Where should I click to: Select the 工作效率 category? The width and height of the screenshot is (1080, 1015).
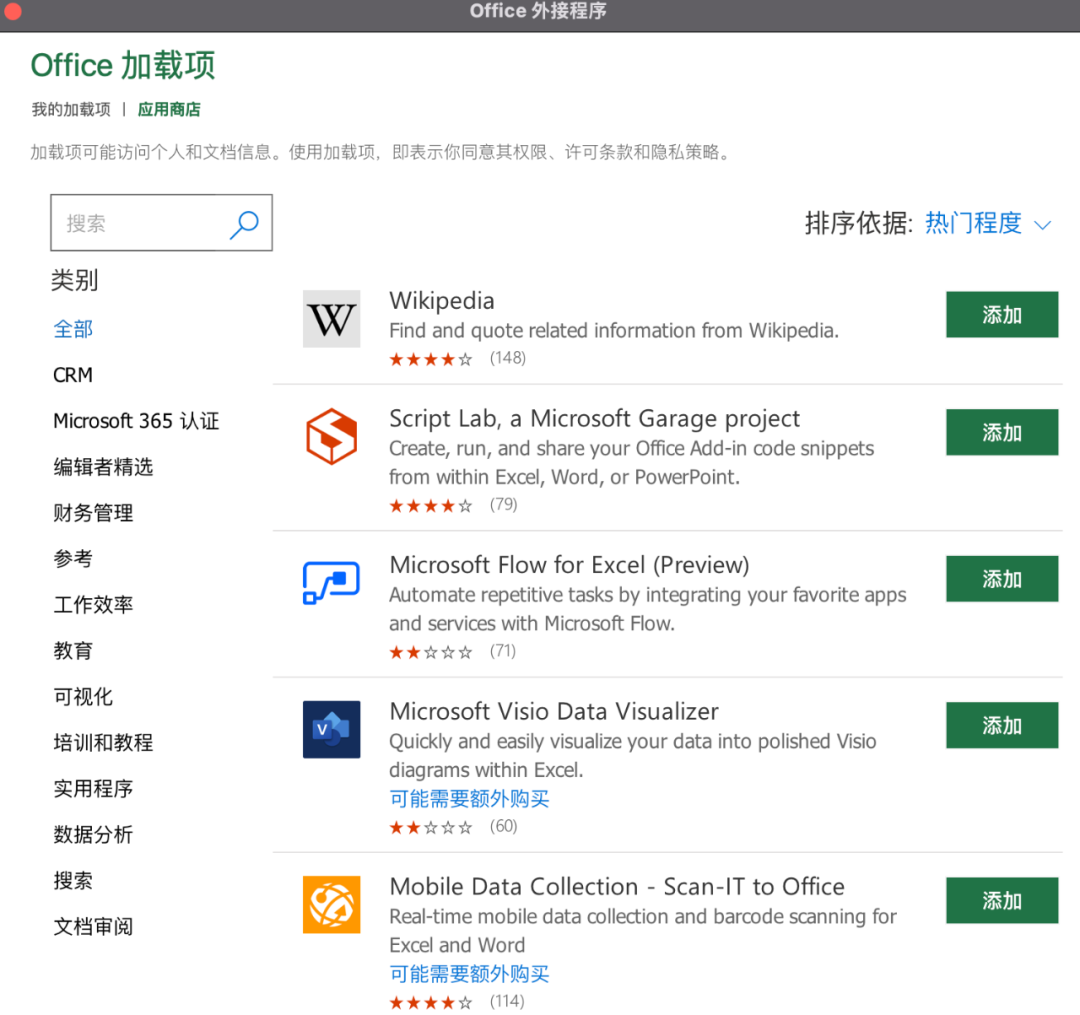click(93, 605)
